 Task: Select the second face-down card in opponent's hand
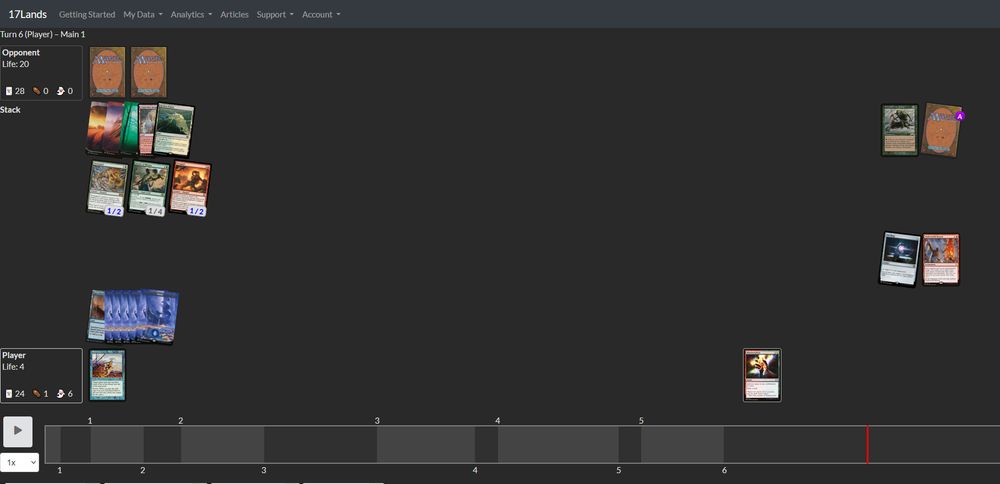[x=149, y=71]
